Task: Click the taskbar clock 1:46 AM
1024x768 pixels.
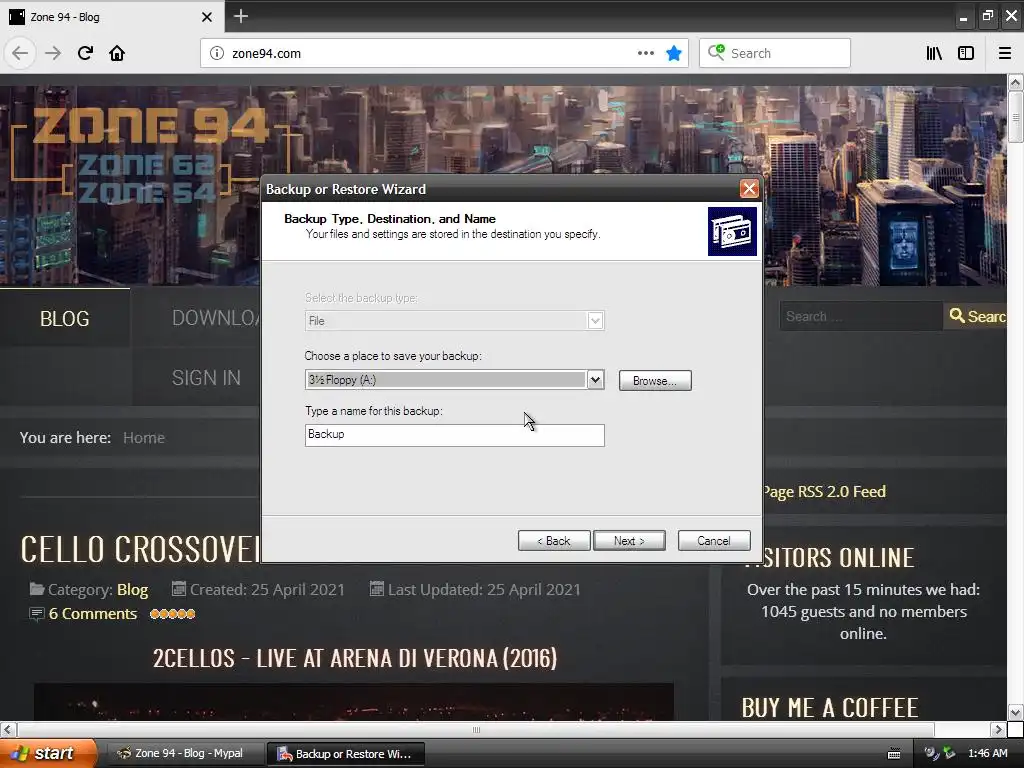Action: 987,754
